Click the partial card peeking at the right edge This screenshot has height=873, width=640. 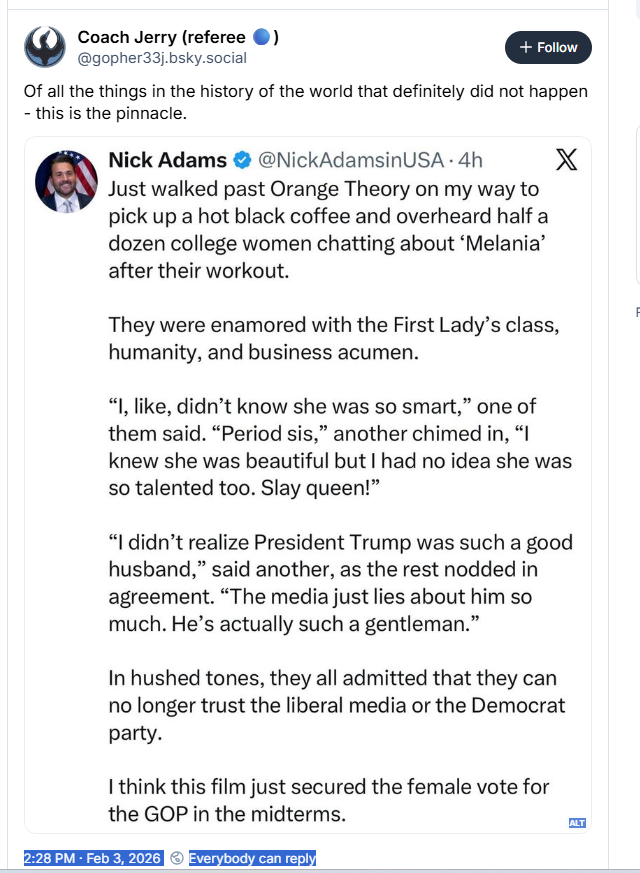pyautogui.click(x=636, y=310)
